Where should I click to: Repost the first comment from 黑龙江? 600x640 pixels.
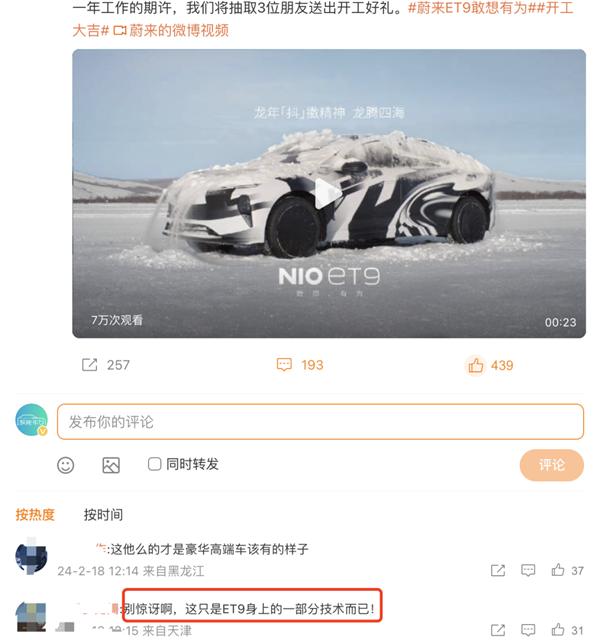tap(498, 570)
